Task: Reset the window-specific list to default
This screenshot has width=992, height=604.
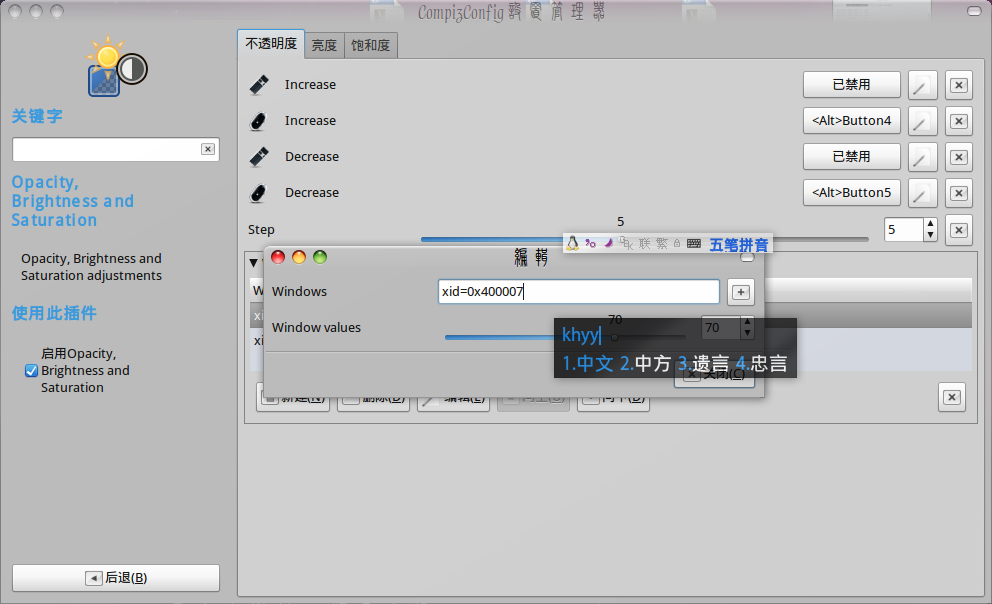Action: (x=952, y=397)
